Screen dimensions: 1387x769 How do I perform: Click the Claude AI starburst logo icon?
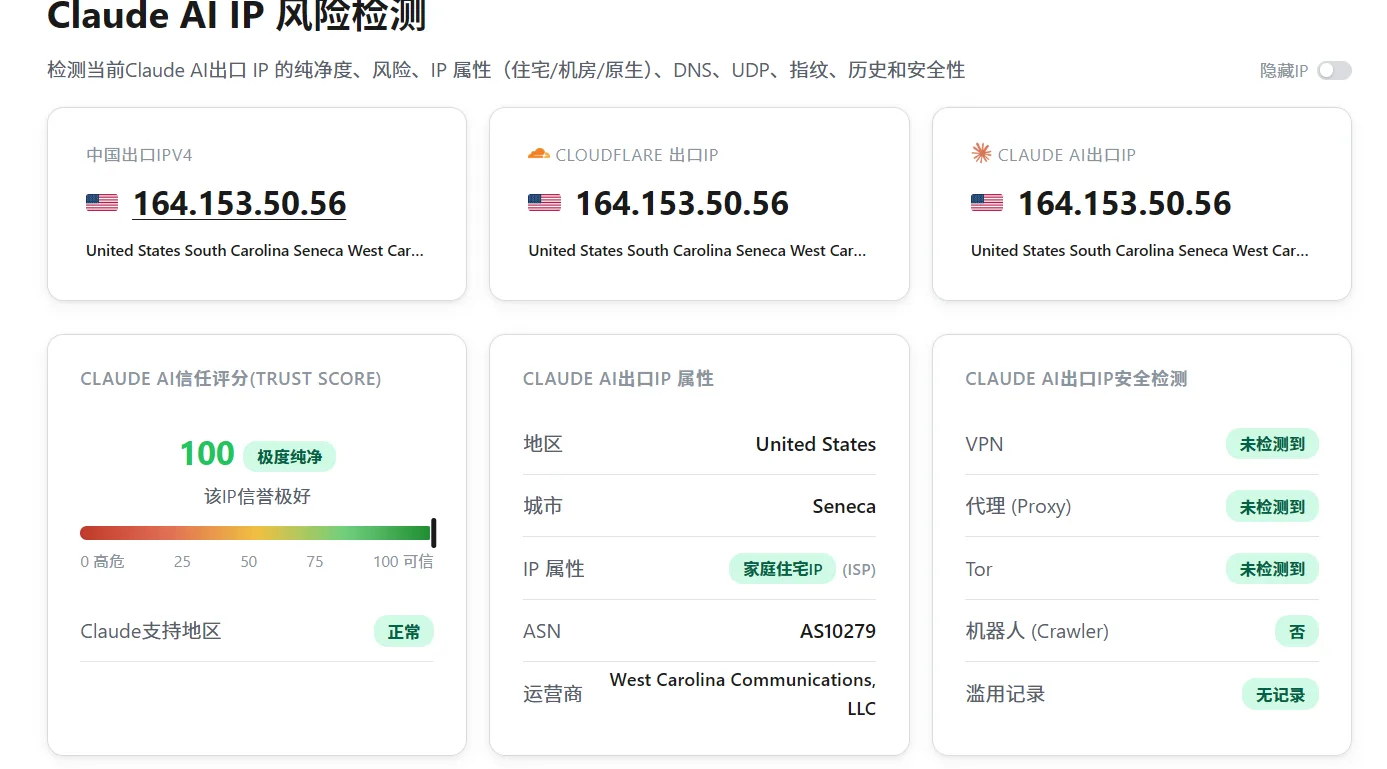tap(981, 153)
